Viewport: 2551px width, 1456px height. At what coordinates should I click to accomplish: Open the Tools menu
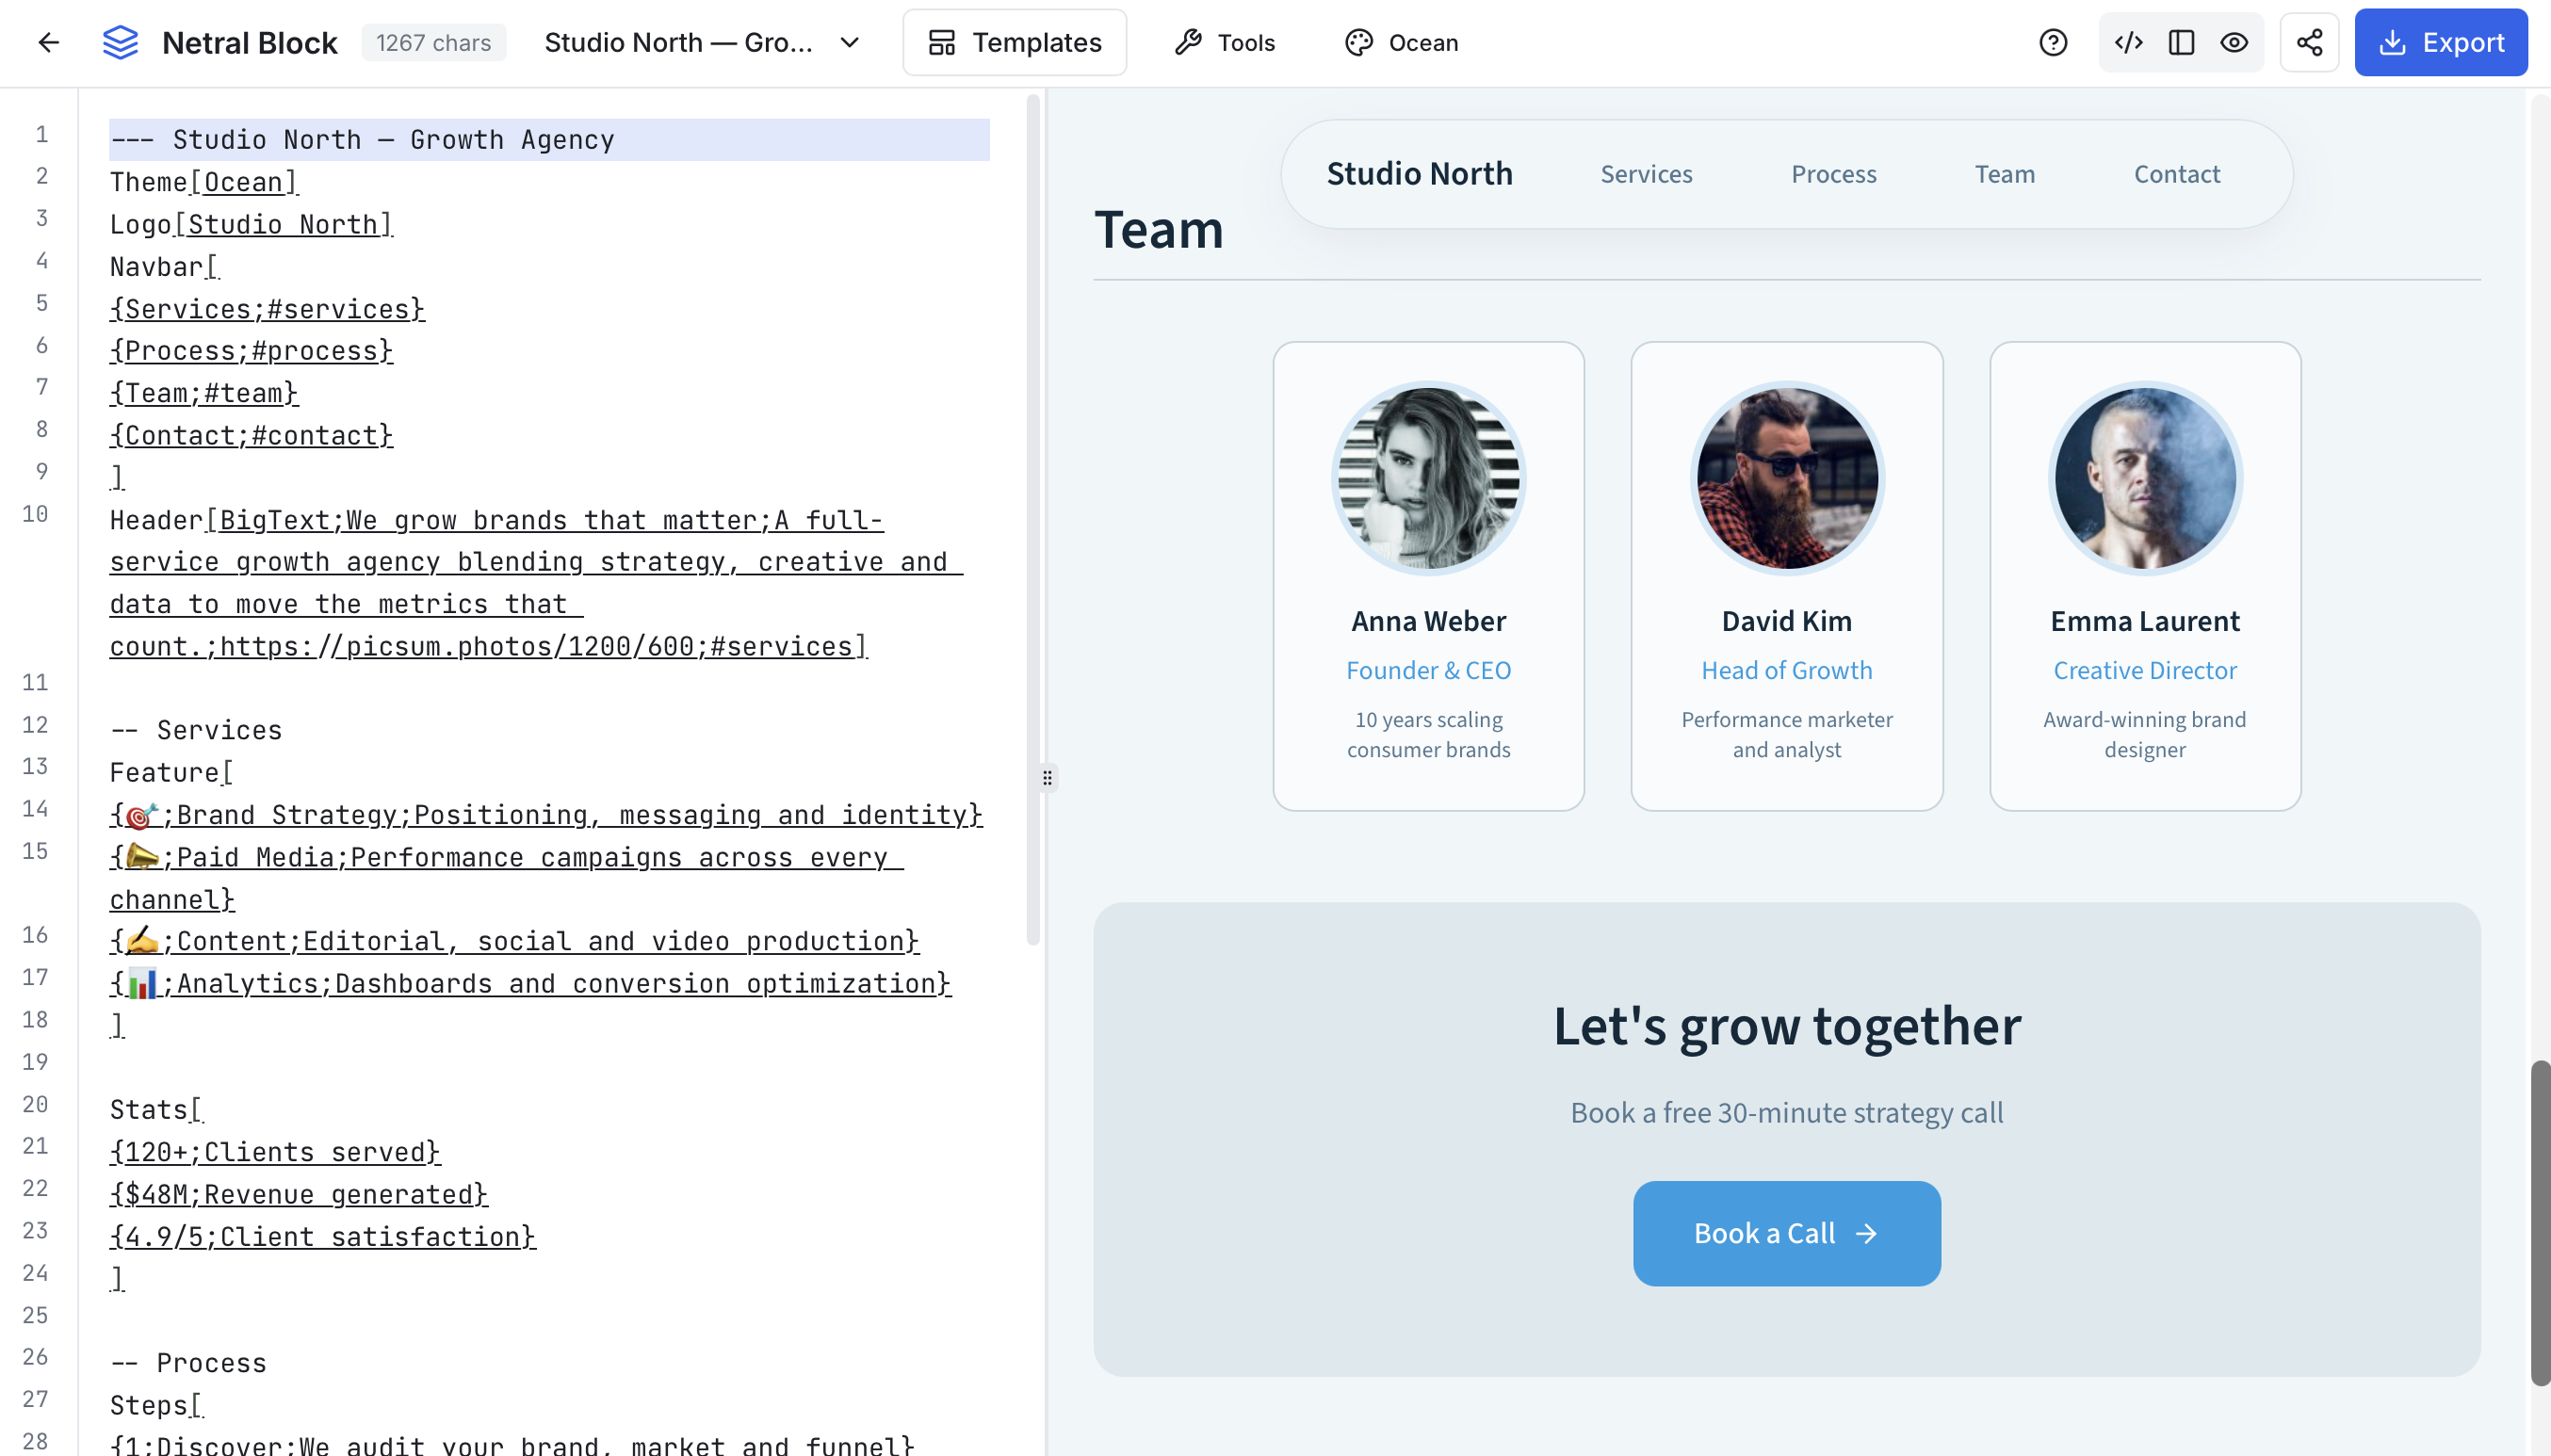point(1225,42)
